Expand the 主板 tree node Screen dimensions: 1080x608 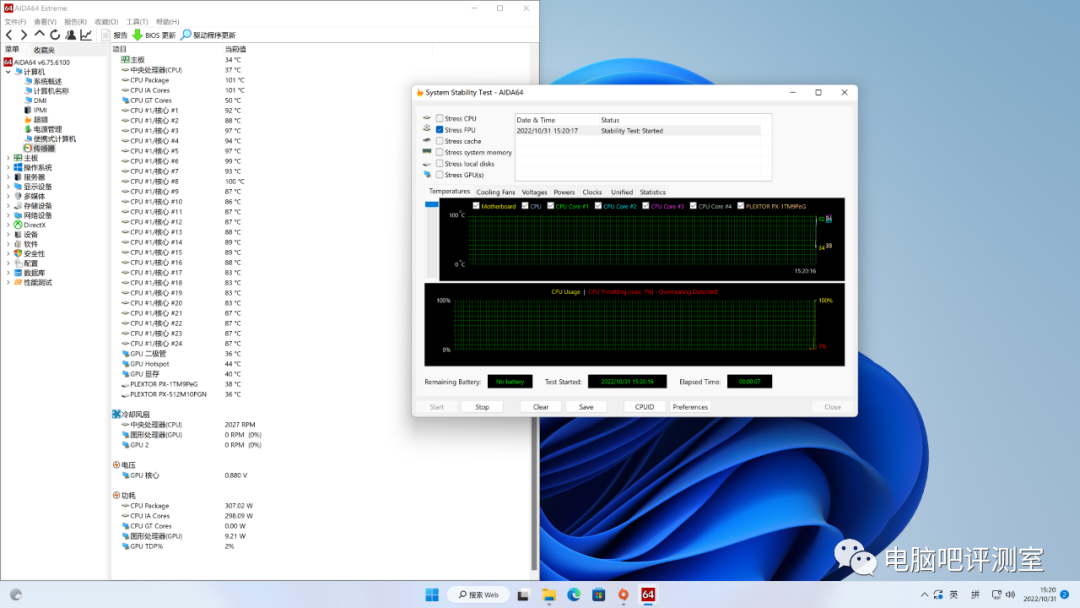tap(8, 158)
